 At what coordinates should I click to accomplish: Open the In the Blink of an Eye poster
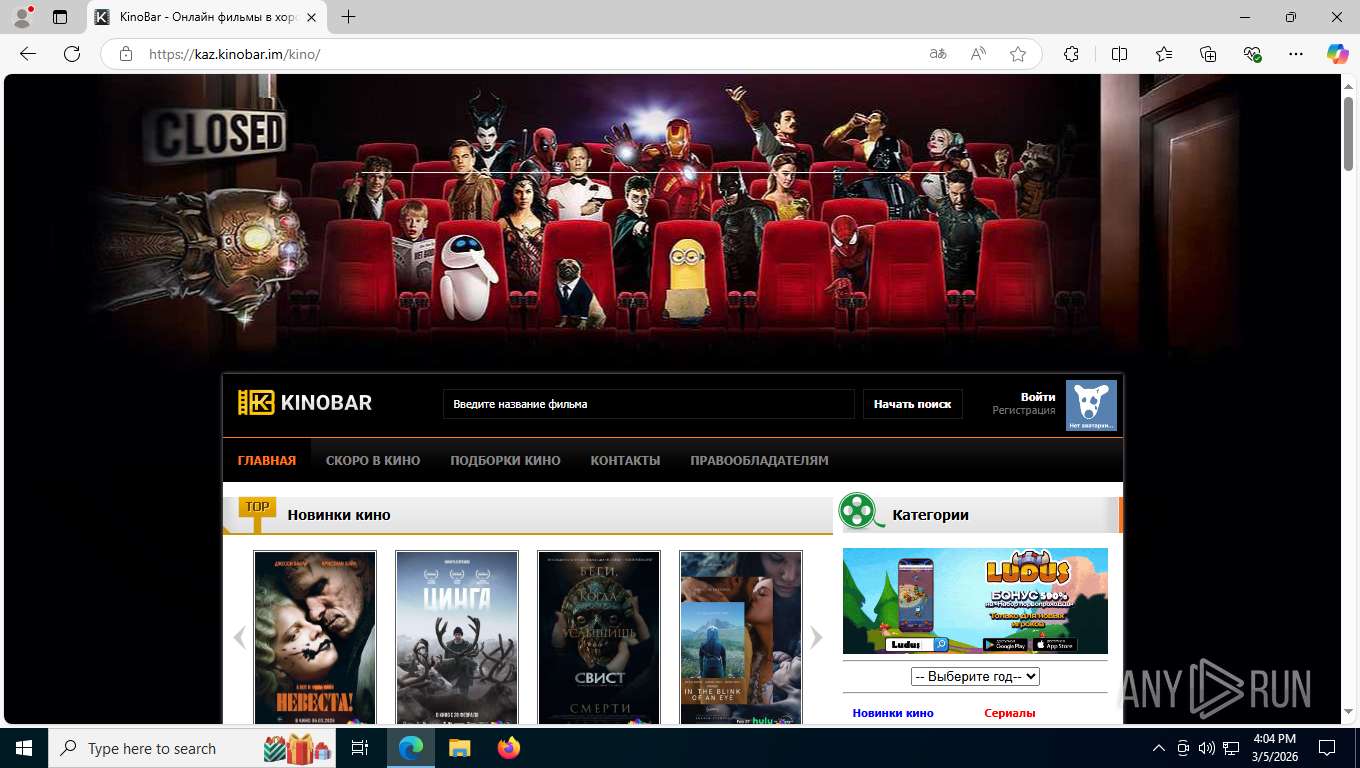pos(741,638)
